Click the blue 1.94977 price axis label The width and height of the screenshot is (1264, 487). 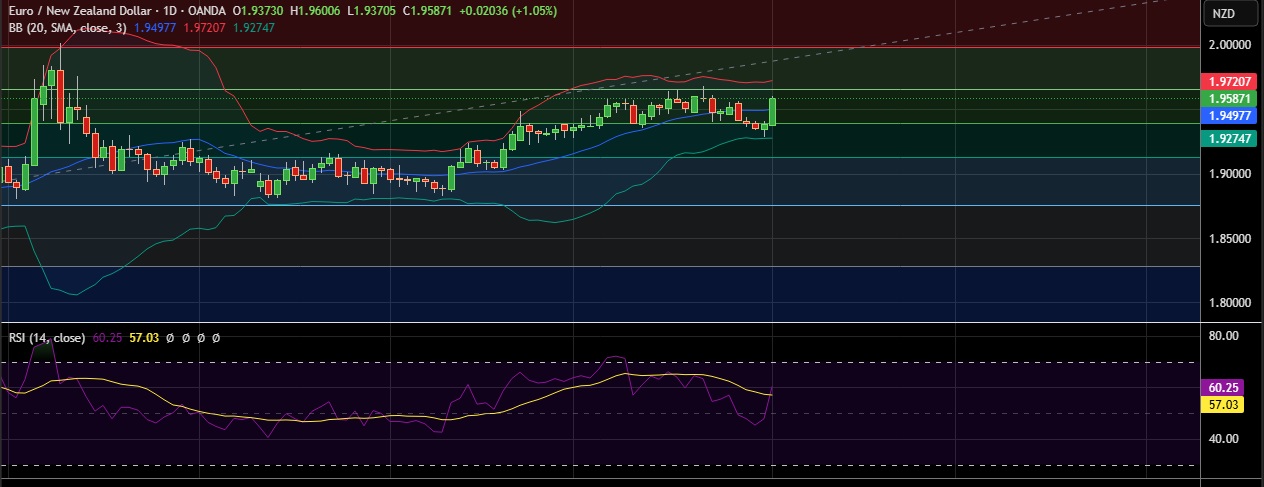click(x=1230, y=115)
